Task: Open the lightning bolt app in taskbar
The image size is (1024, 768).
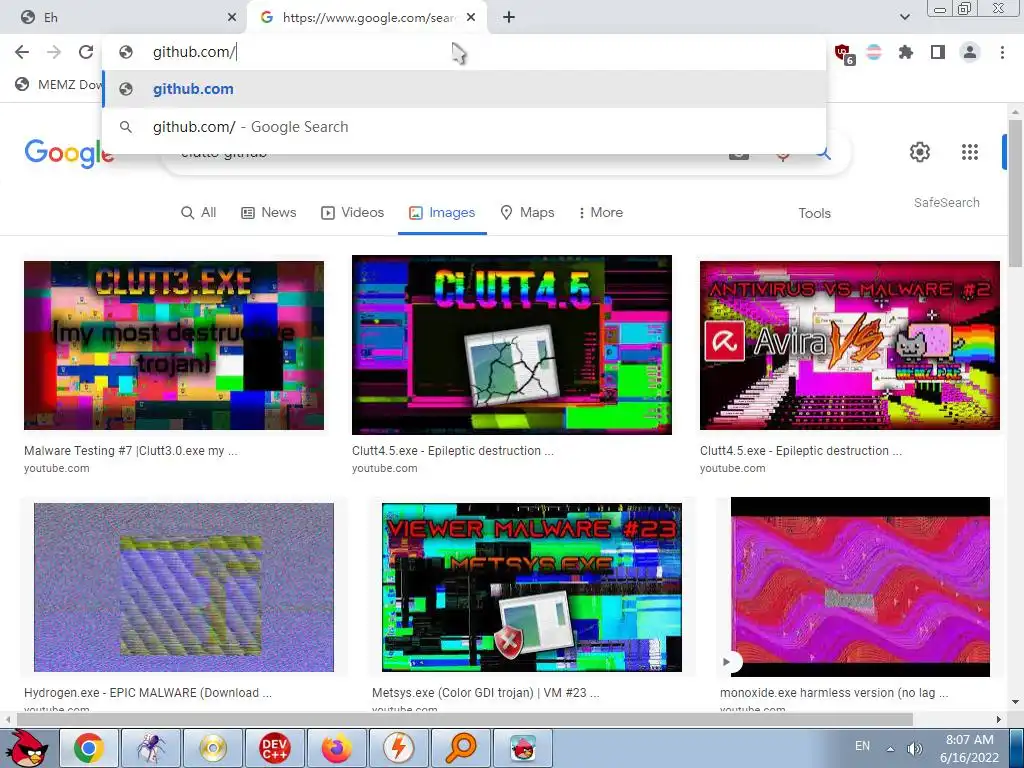Action: click(x=398, y=748)
